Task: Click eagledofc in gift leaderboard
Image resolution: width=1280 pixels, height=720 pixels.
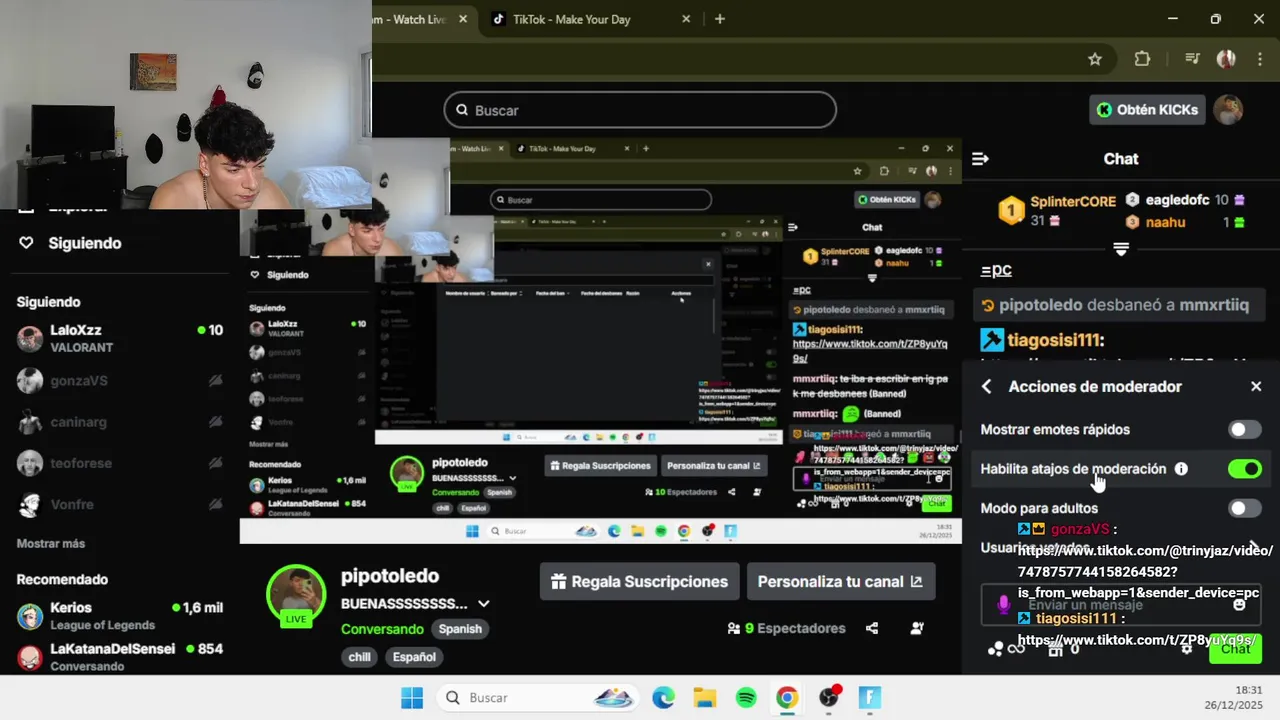Action: (x=1177, y=200)
